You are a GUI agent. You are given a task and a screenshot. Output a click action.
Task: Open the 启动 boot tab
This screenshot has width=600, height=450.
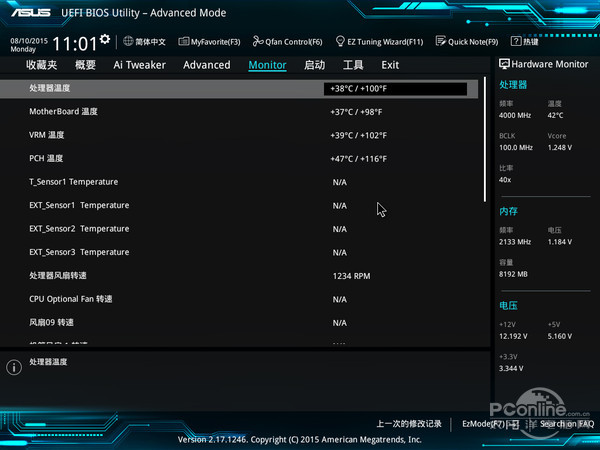point(314,65)
